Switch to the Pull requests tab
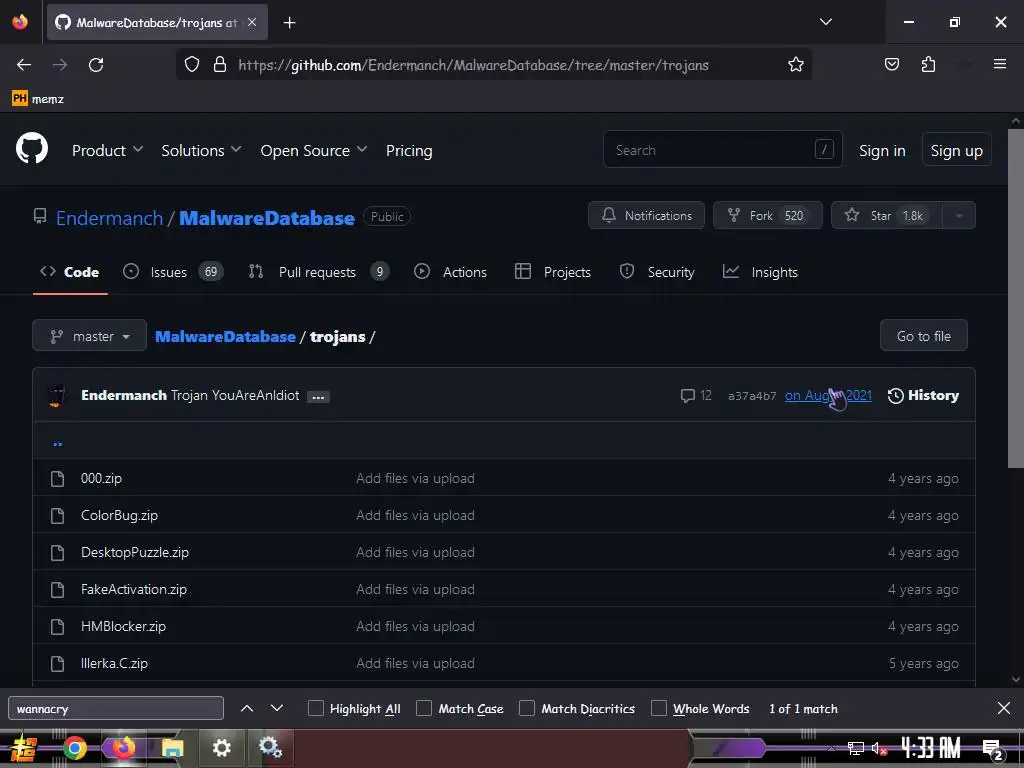Image resolution: width=1024 pixels, height=768 pixels. point(319,272)
